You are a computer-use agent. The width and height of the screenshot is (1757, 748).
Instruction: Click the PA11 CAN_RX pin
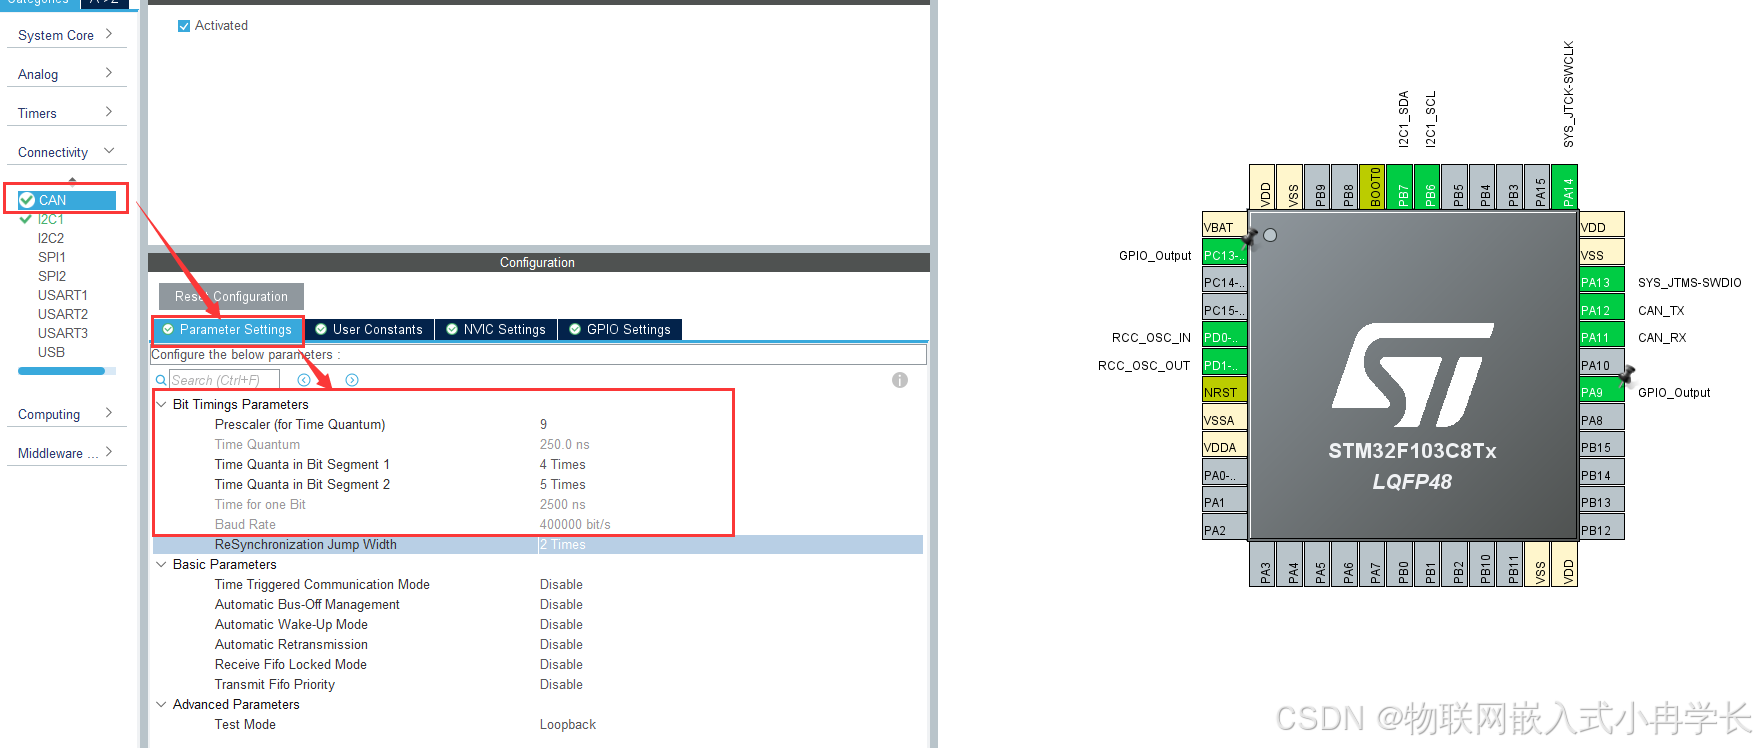pos(1601,337)
